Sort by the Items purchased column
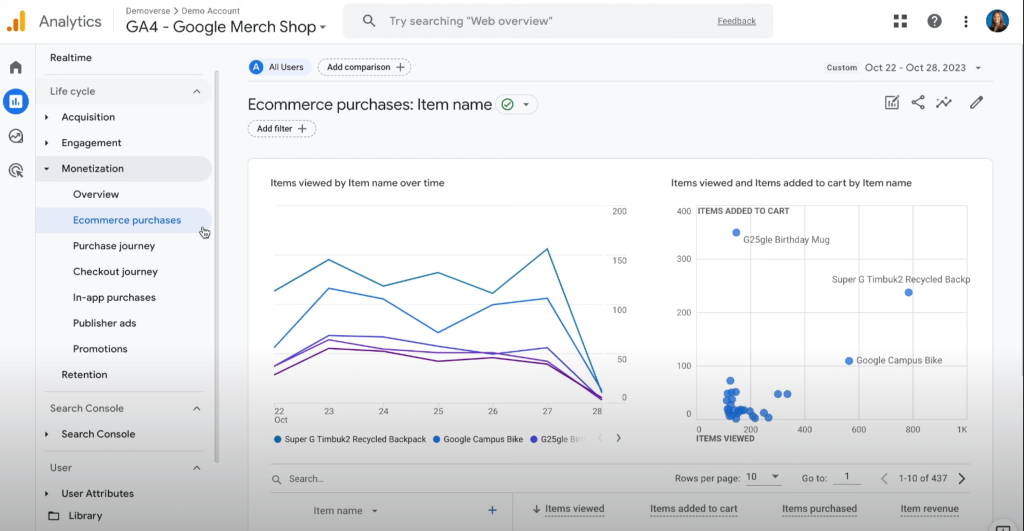Screen dimensions: 1024x531 (819, 509)
